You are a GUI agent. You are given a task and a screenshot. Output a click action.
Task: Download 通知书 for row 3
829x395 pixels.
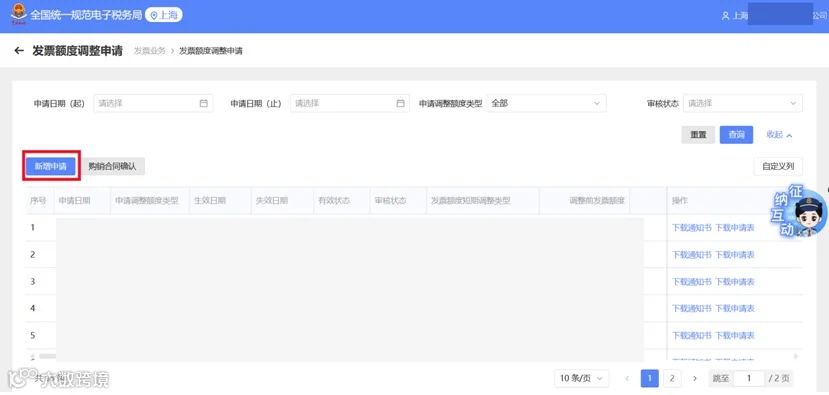point(692,282)
